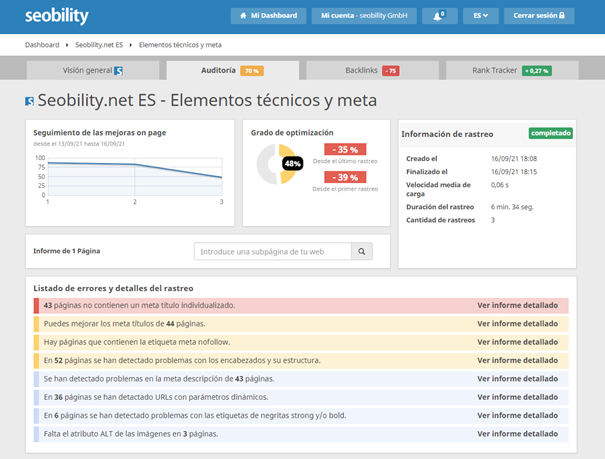Click the -75 badge on Backlinks
Screen dimensions: 605x459
pos(391,71)
